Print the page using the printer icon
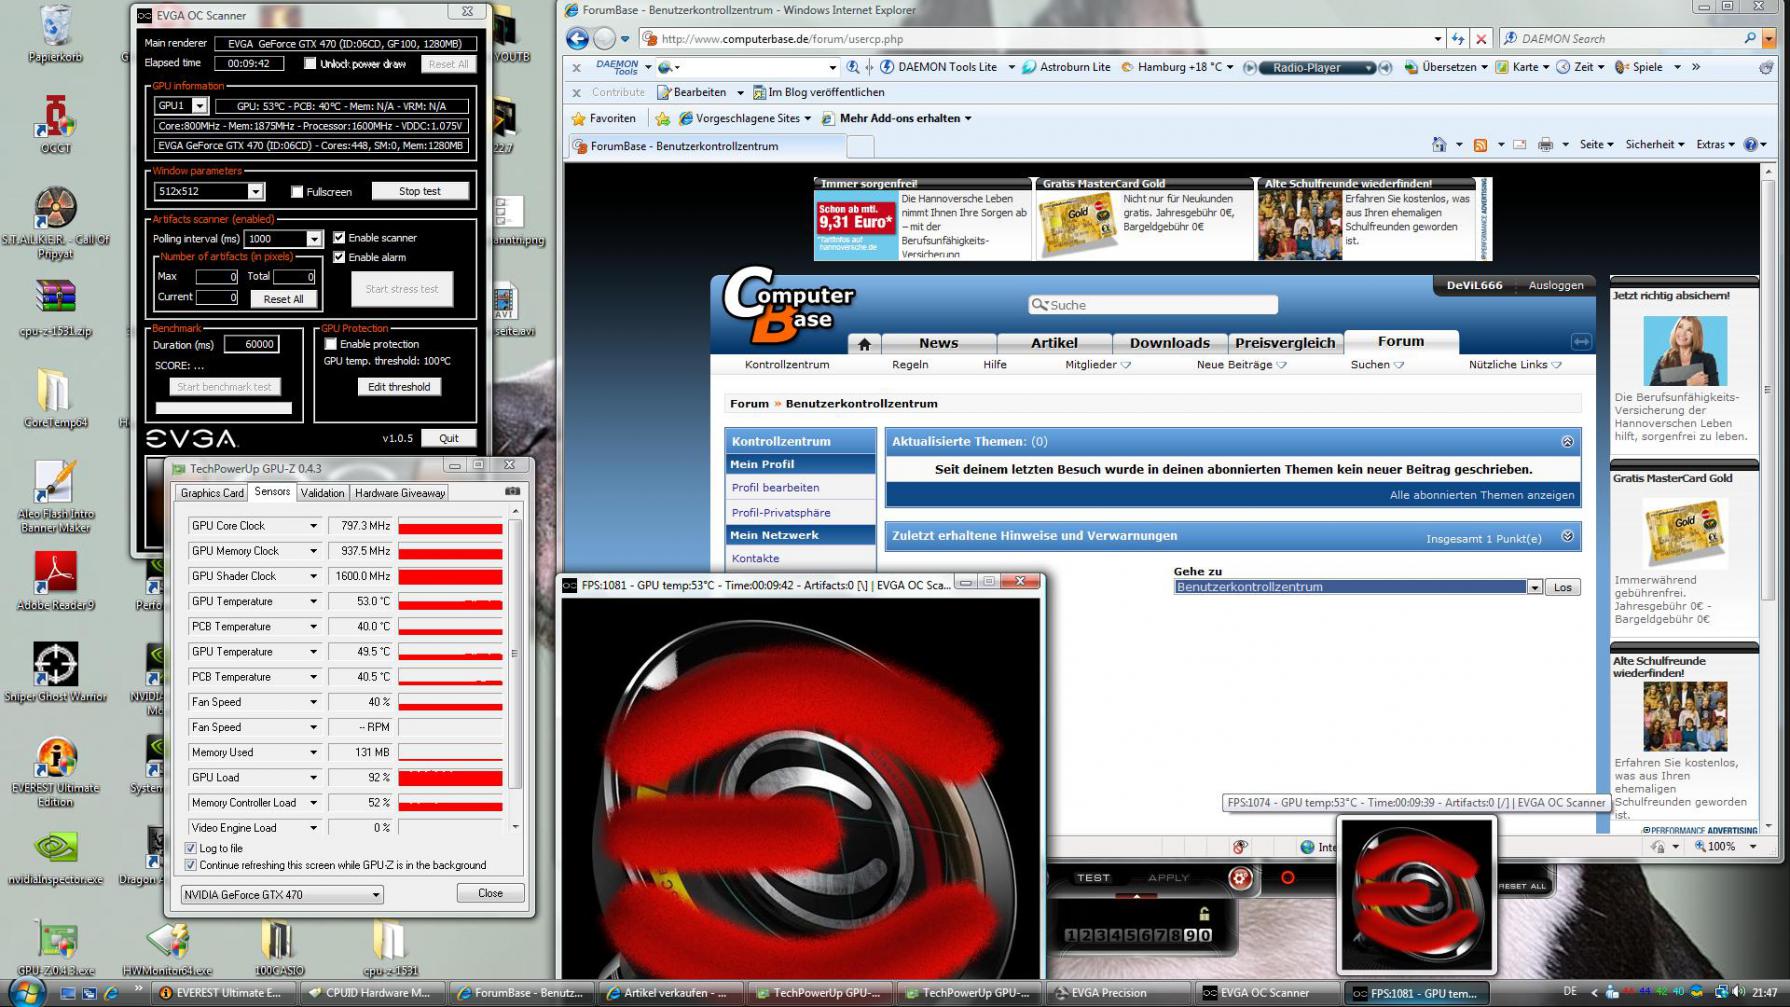Viewport: 1790px width, 1007px height. (1545, 144)
